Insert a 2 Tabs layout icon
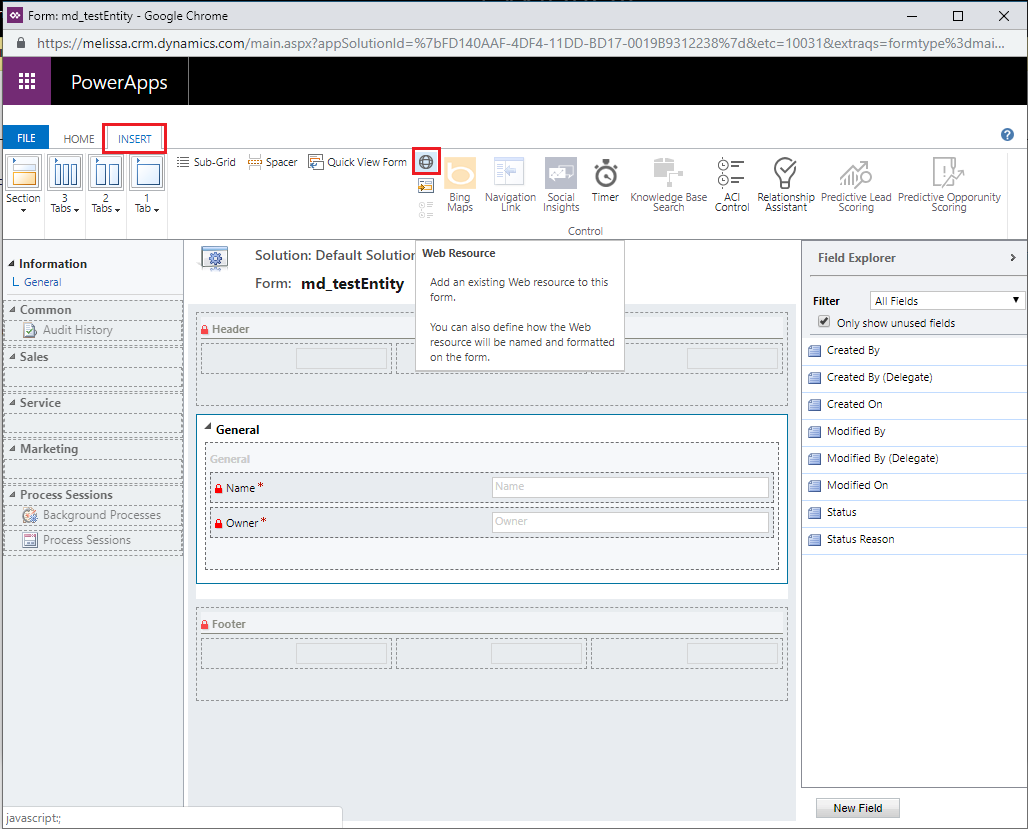Viewport: 1028px width, 829px height. tap(106, 172)
